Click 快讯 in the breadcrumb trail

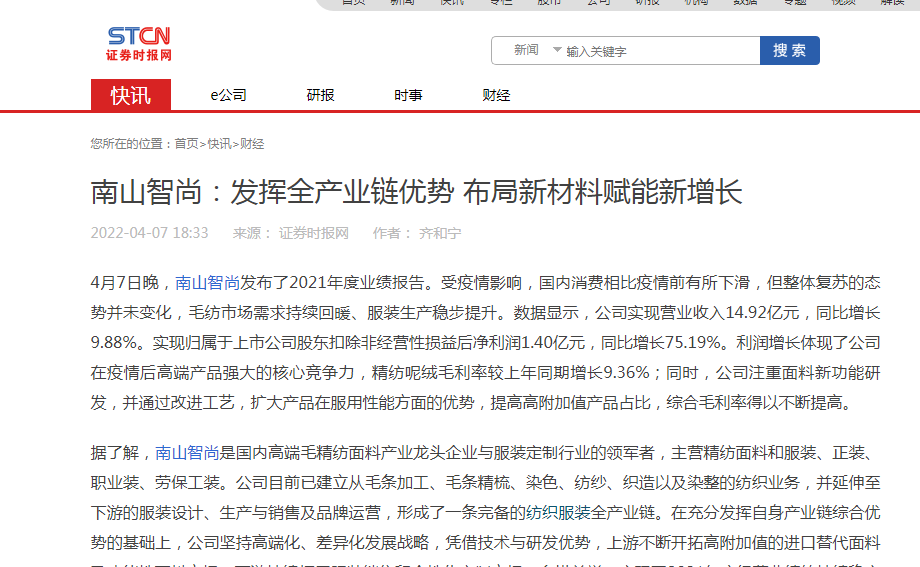tap(219, 144)
